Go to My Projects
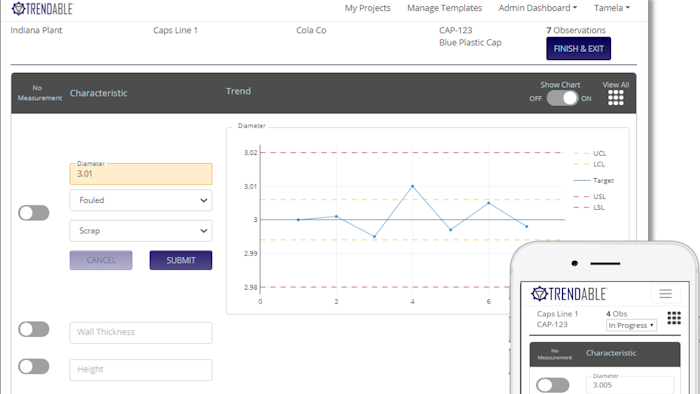Image resolution: width=700 pixels, height=394 pixels. click(x=367, y=8)
